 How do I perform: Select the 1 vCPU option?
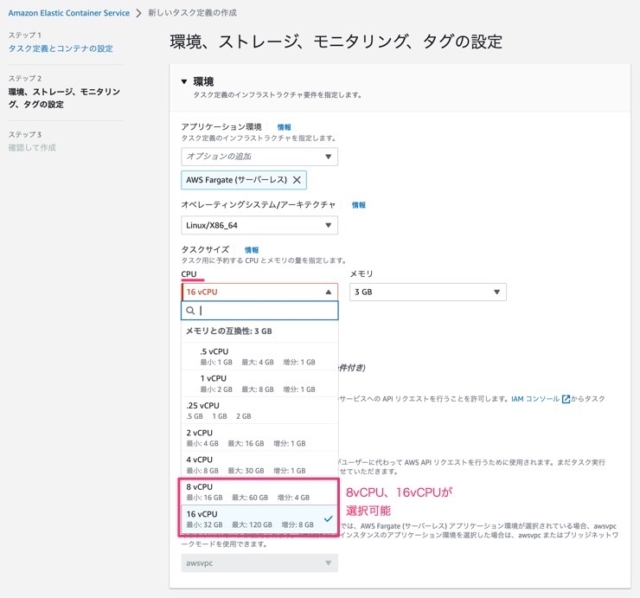pos(260,383)
